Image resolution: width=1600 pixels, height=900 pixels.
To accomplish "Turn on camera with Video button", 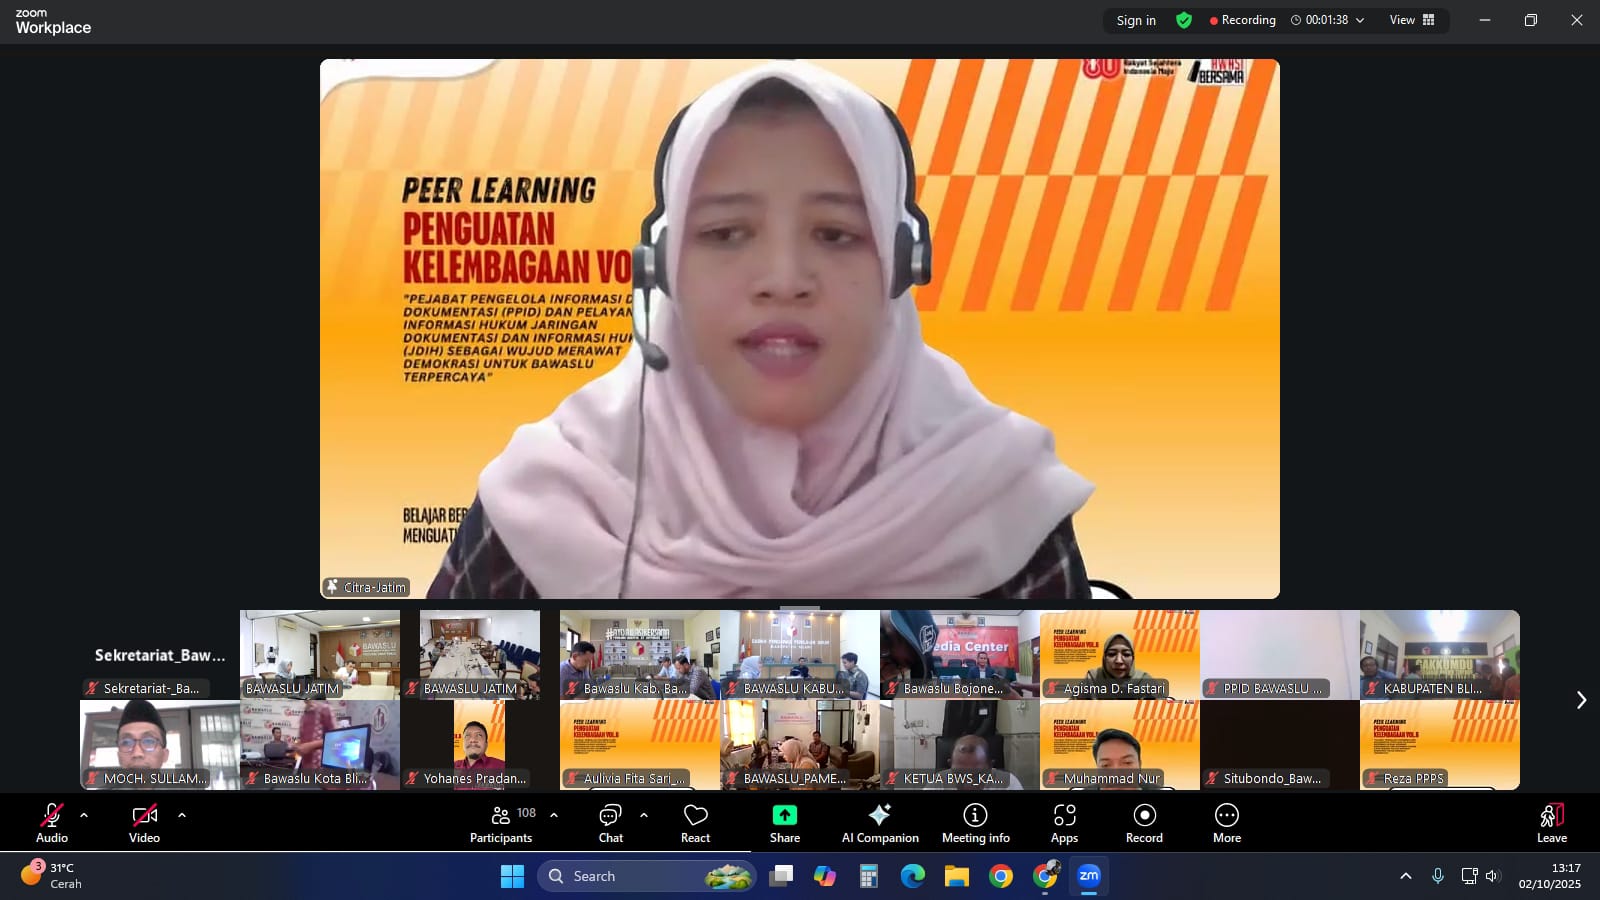I will [144, 823].
